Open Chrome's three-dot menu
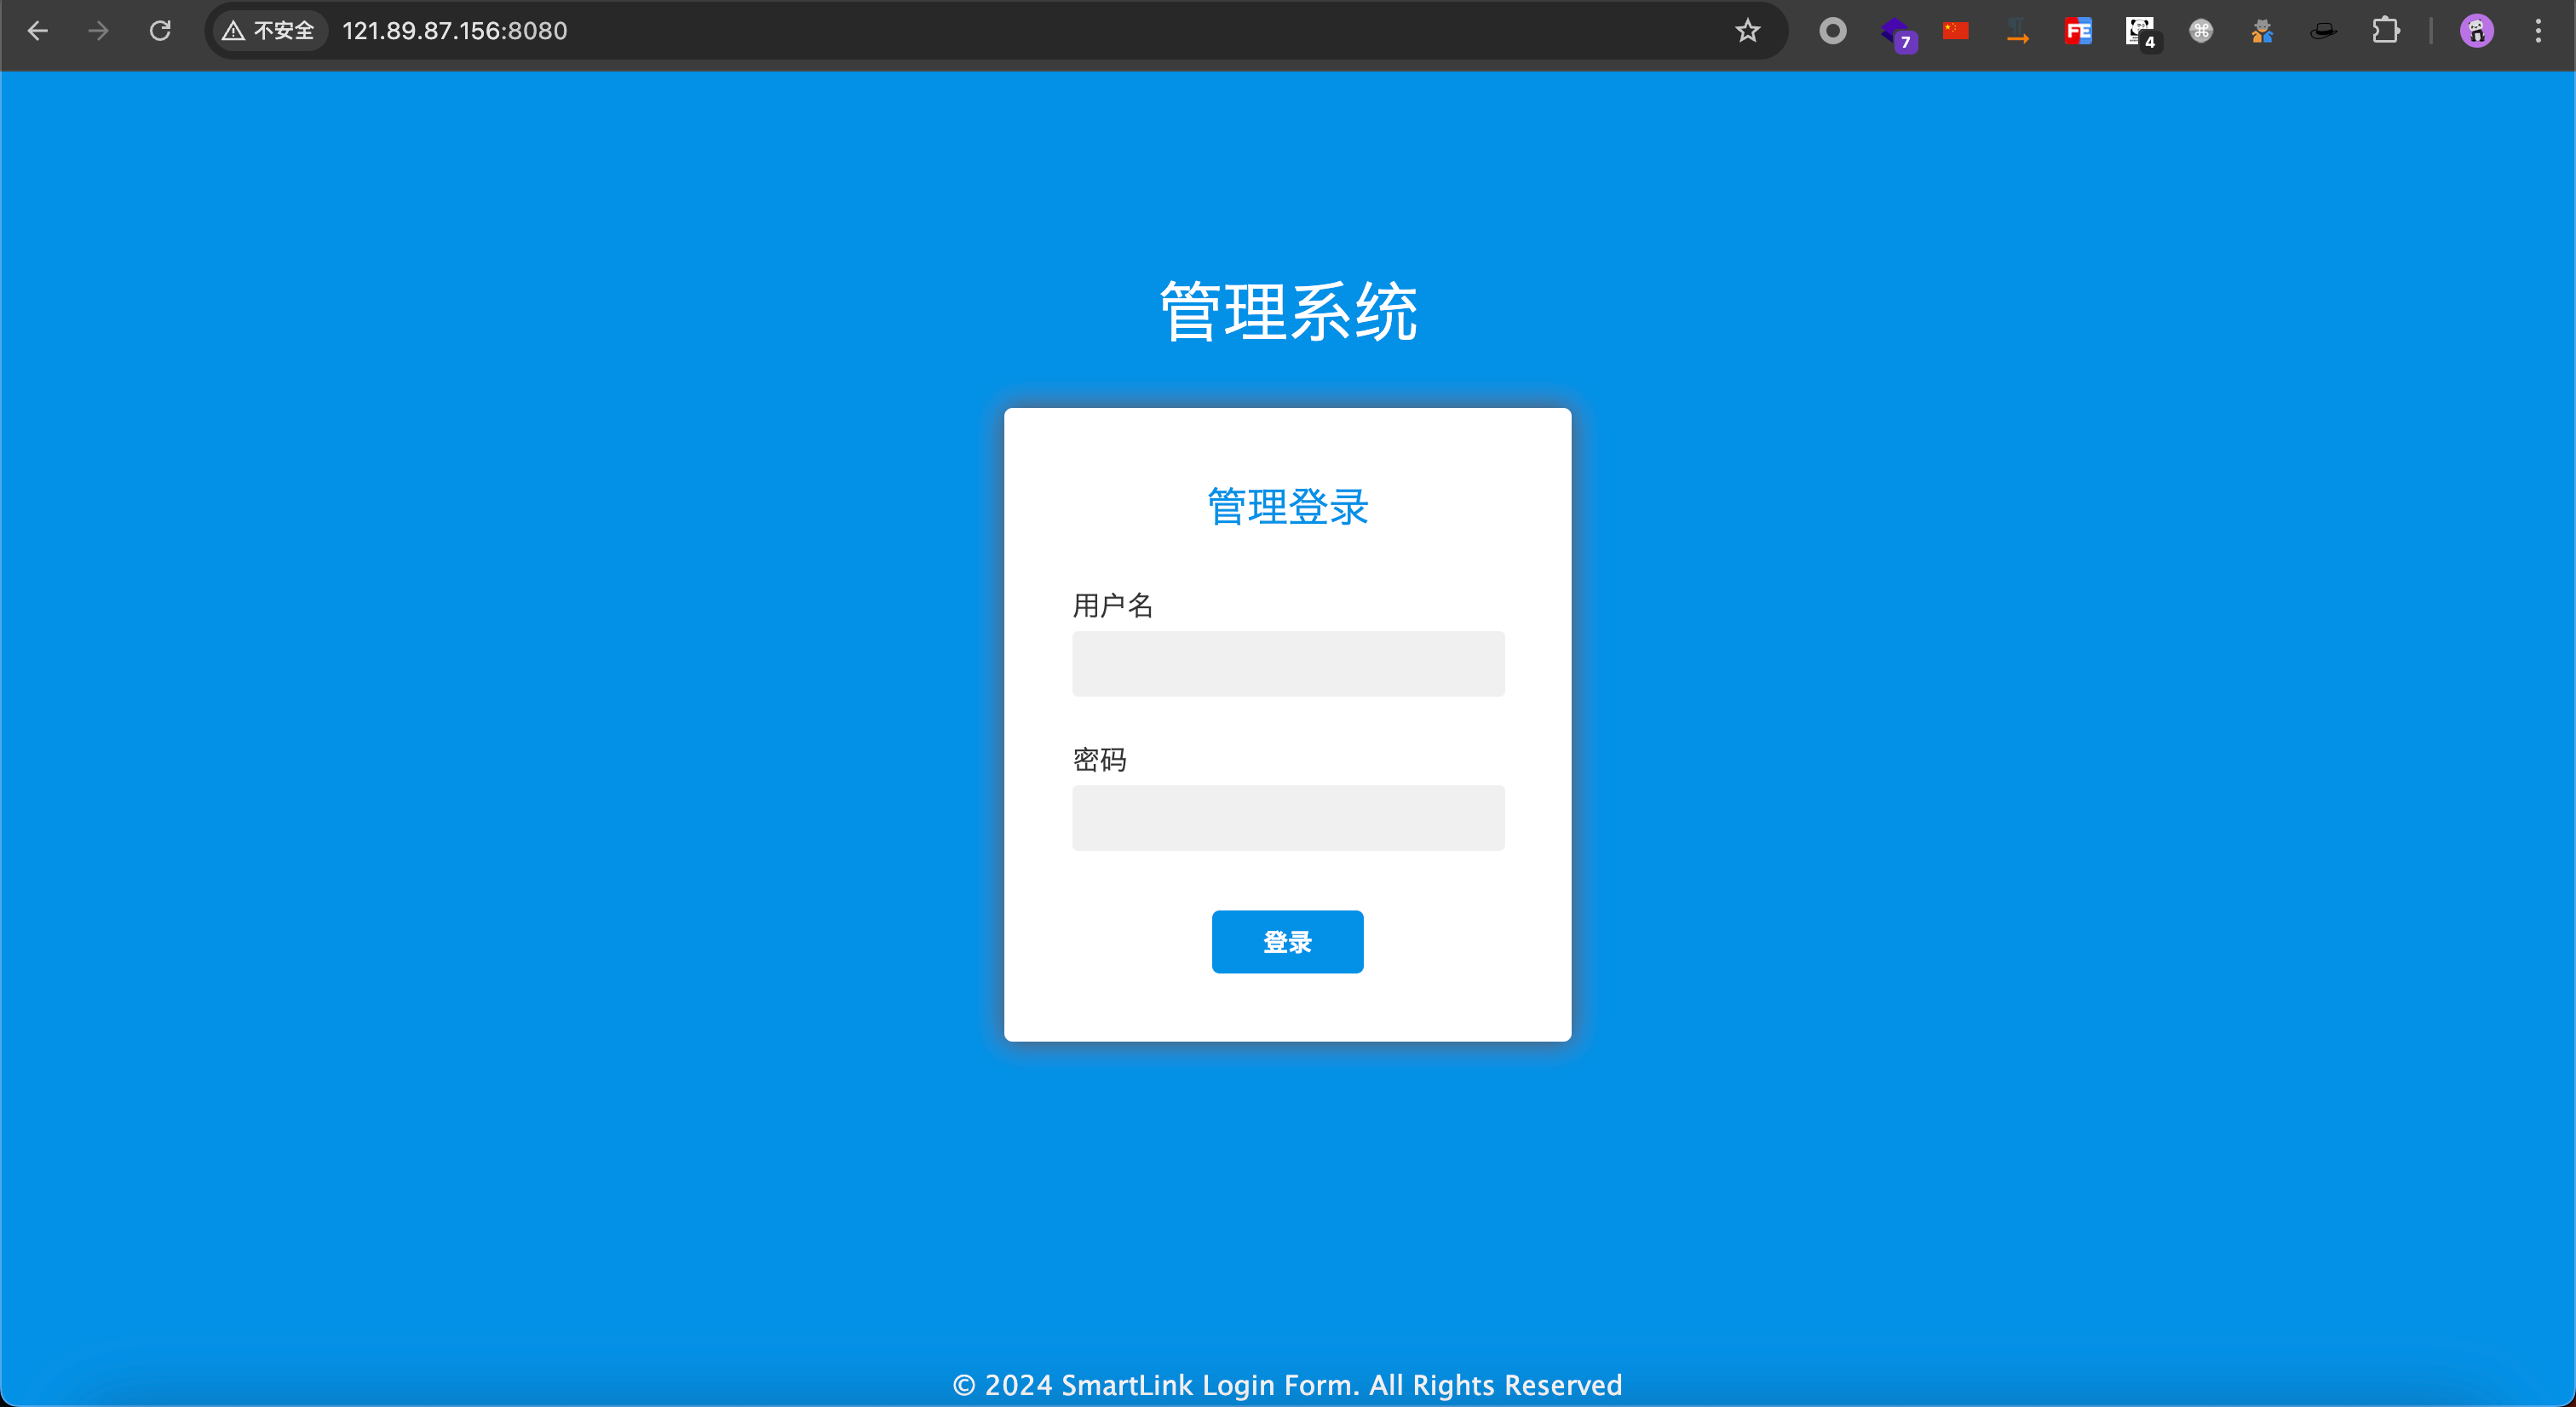 [2538, 31]
